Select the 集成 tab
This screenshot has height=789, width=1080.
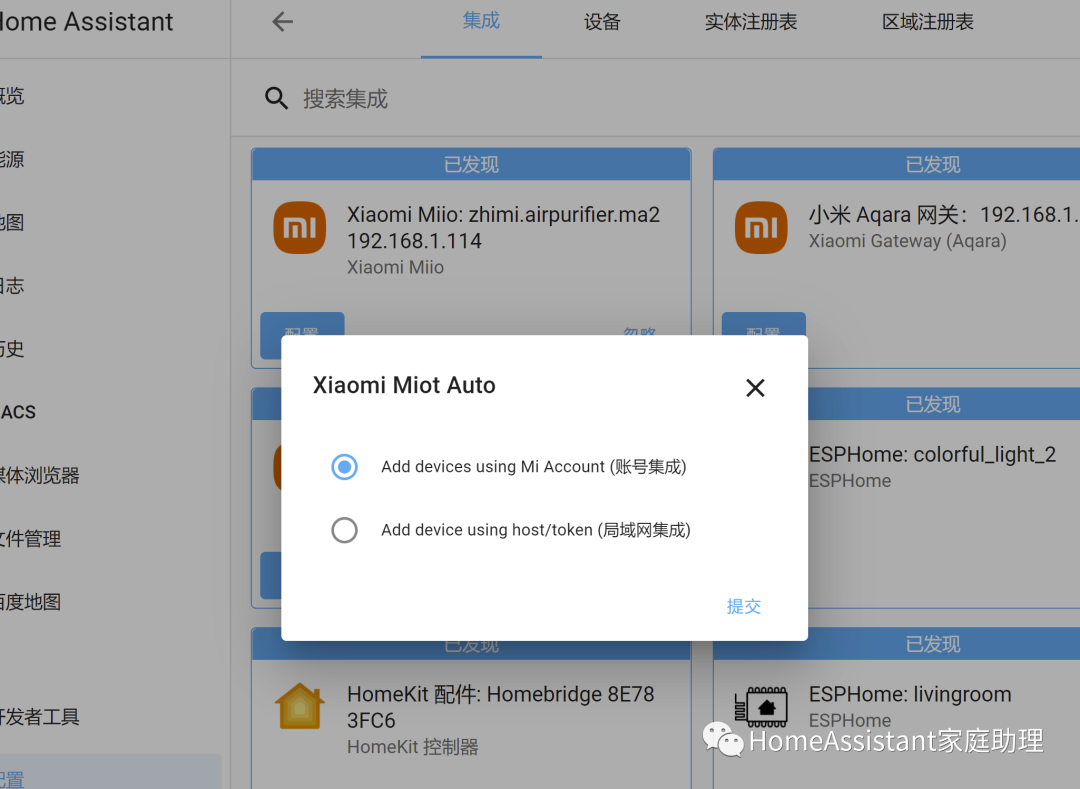(481, 21)
